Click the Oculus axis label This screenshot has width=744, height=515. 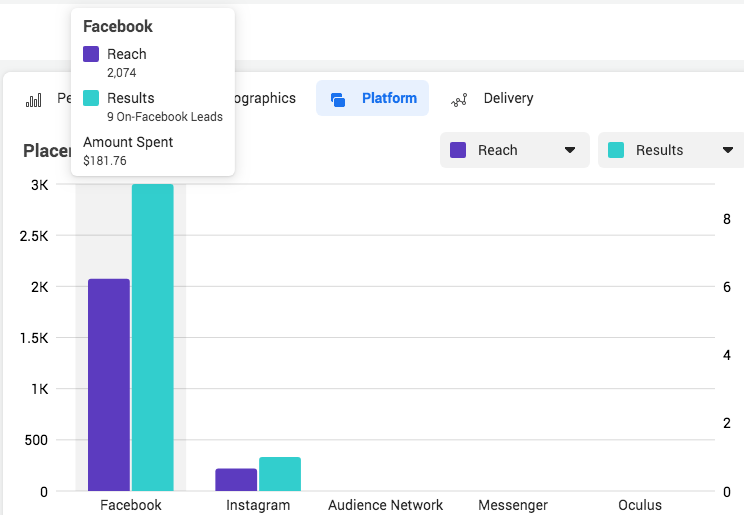click(x=640, y=505)
